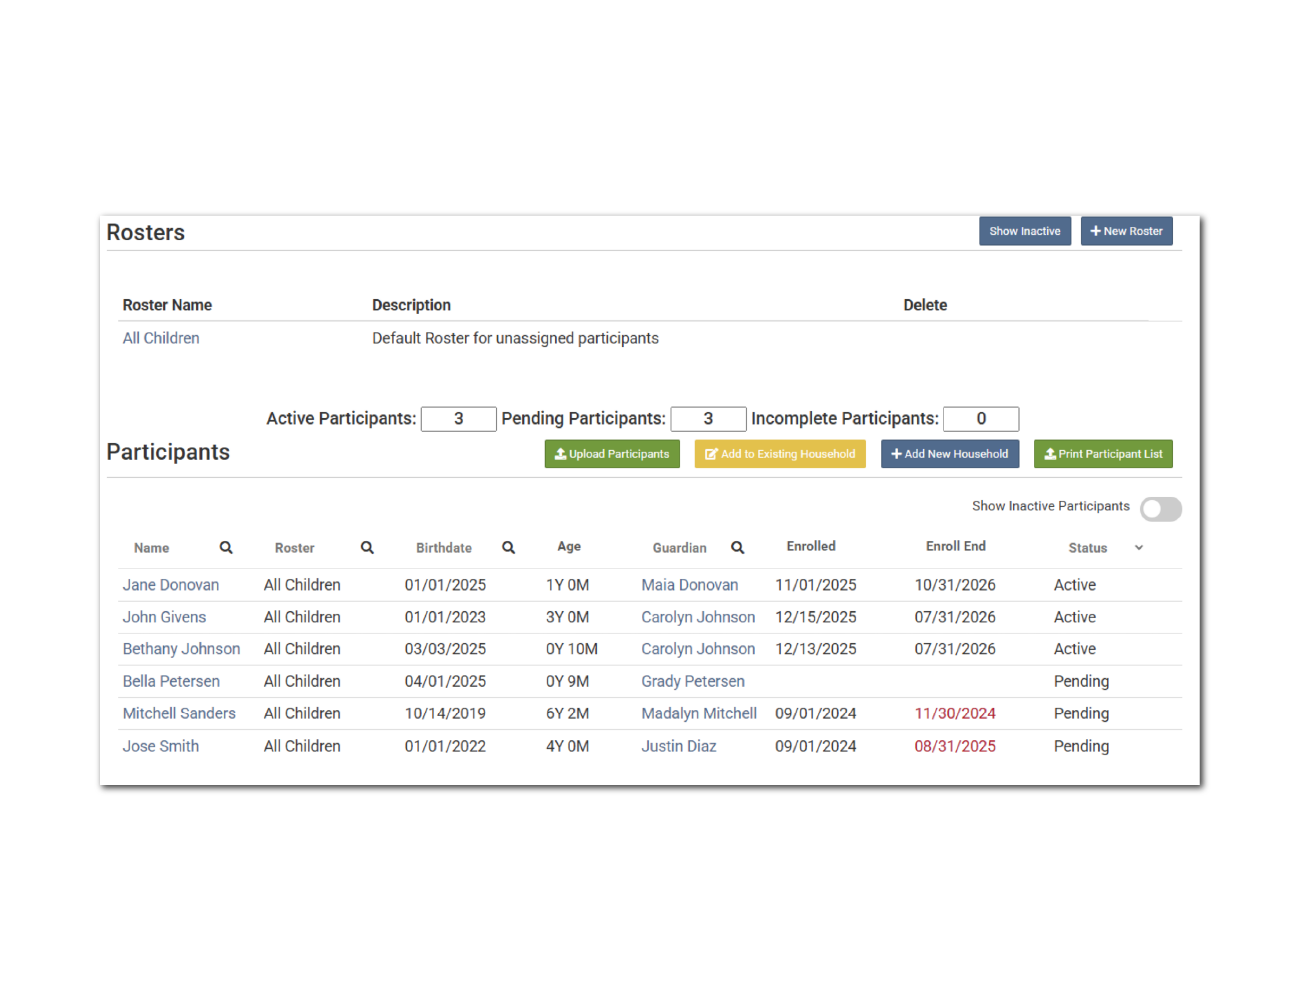The image size is (1300, 1000).
Task: Toggle Show Inactive Participants switch
Action: click(1160, 509)
